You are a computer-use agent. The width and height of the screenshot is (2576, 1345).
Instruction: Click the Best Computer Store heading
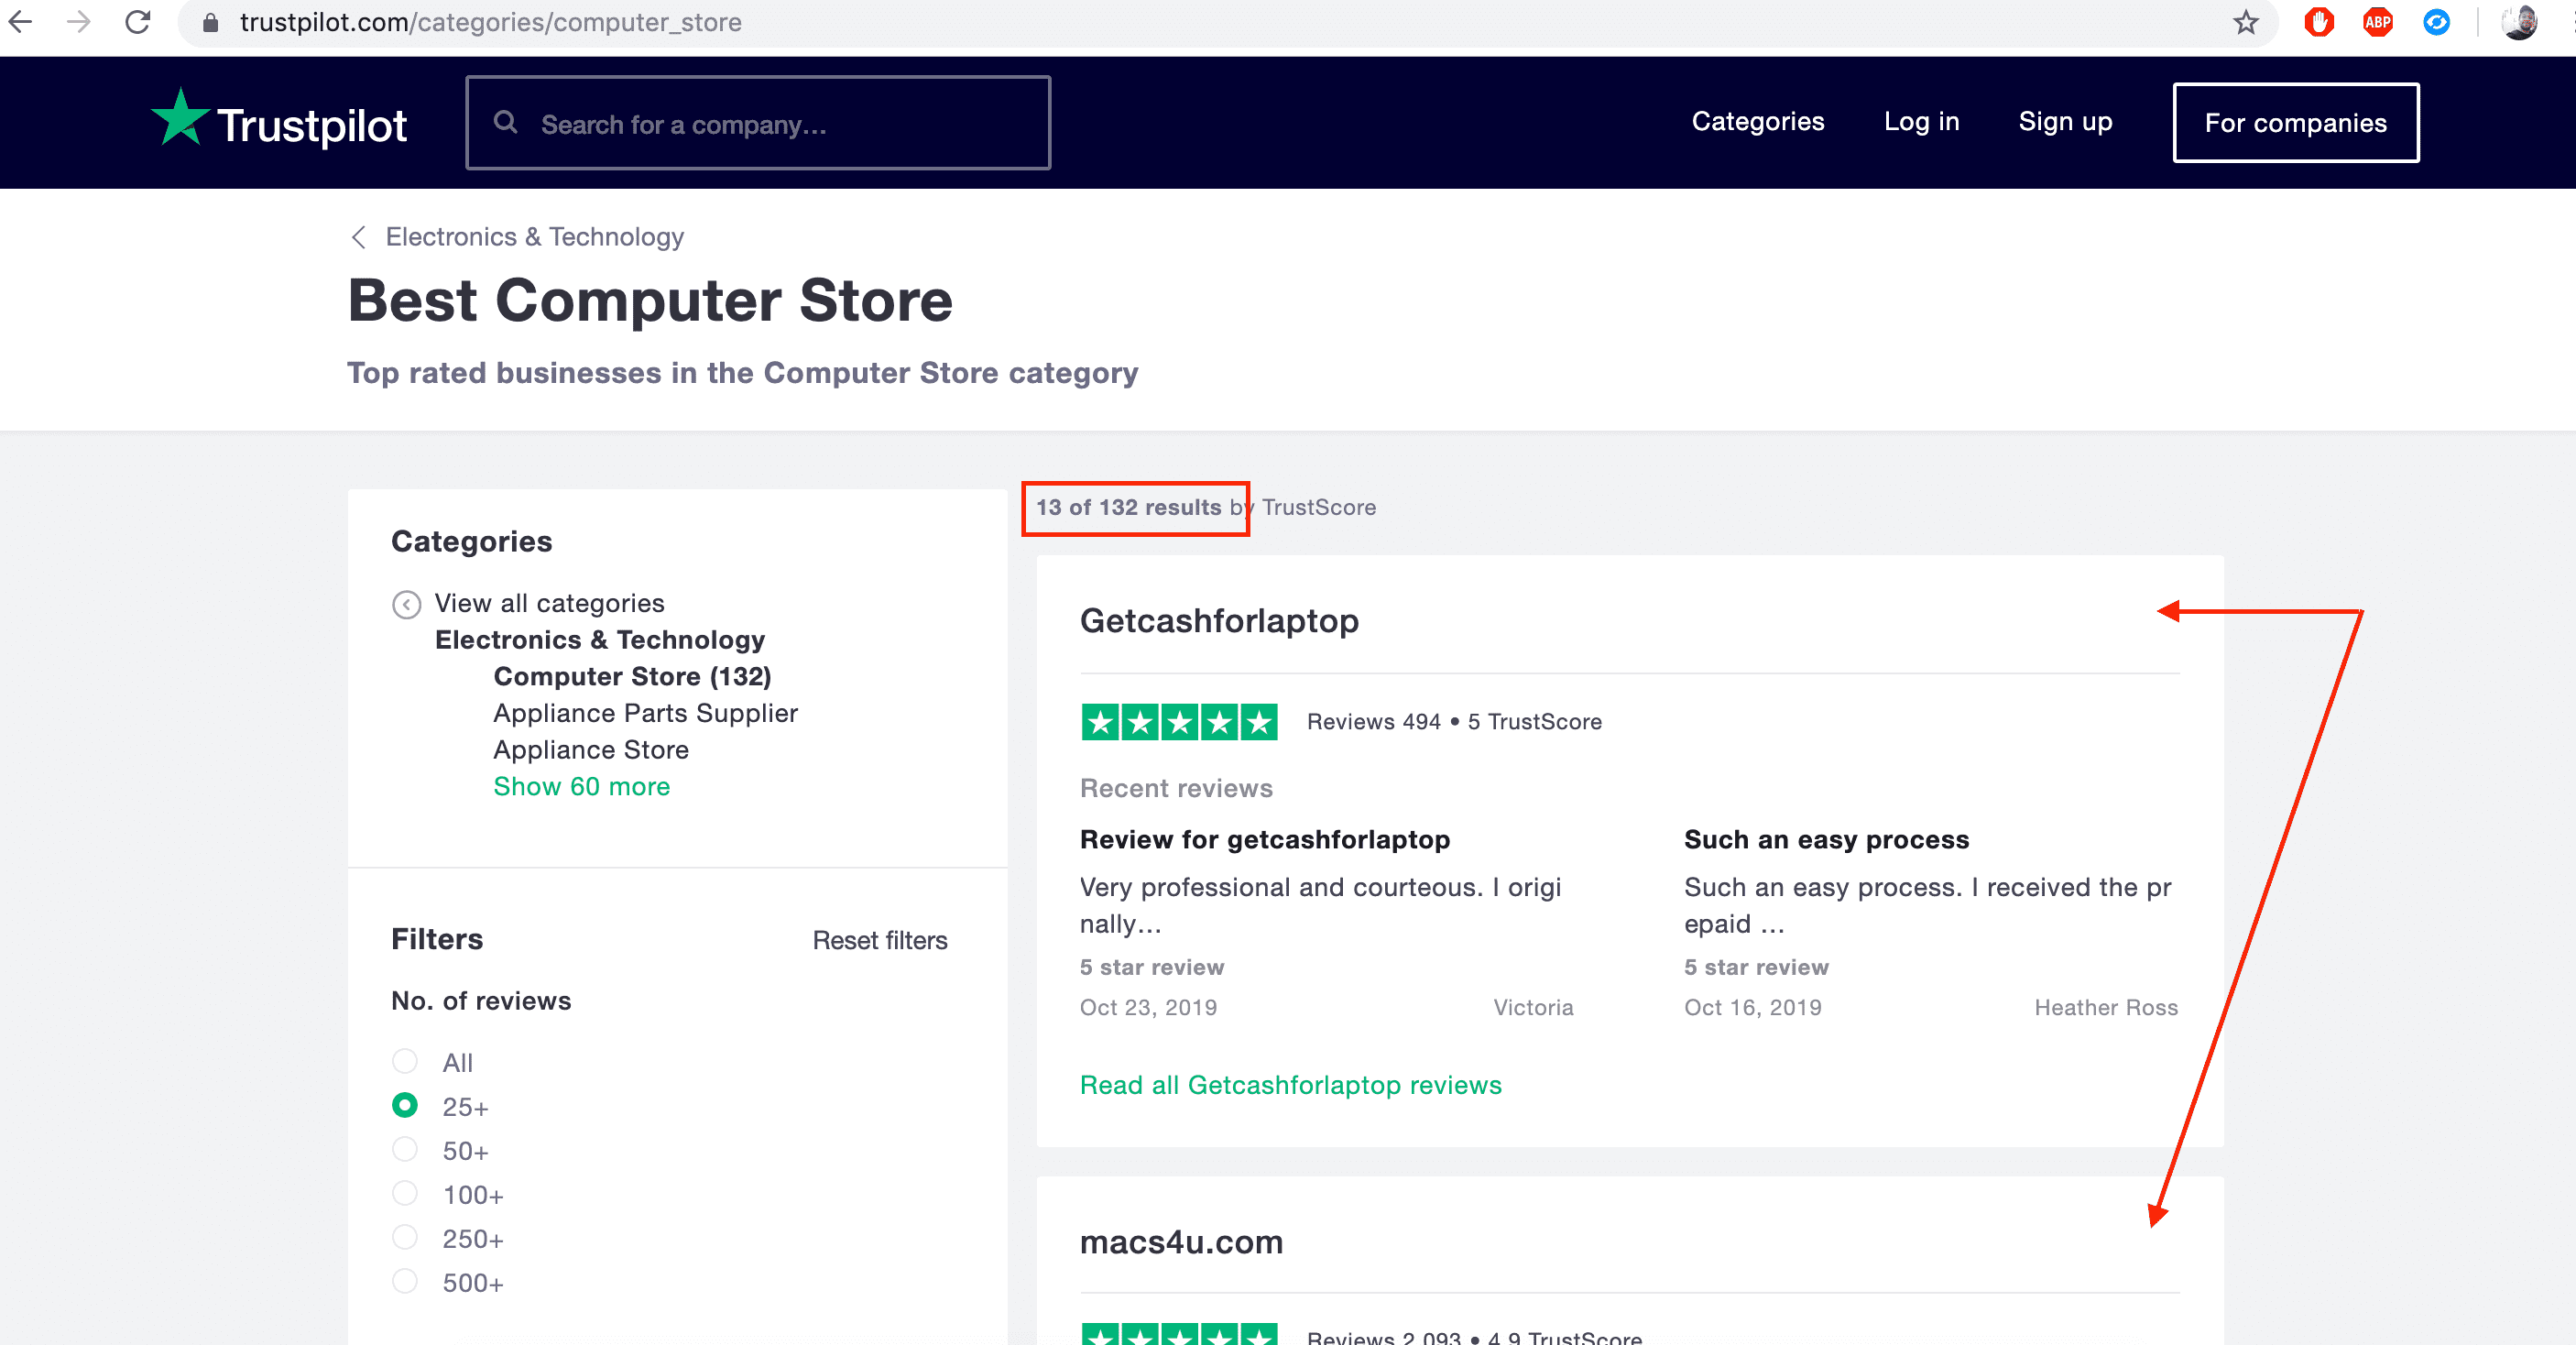(x=650, y=300)
